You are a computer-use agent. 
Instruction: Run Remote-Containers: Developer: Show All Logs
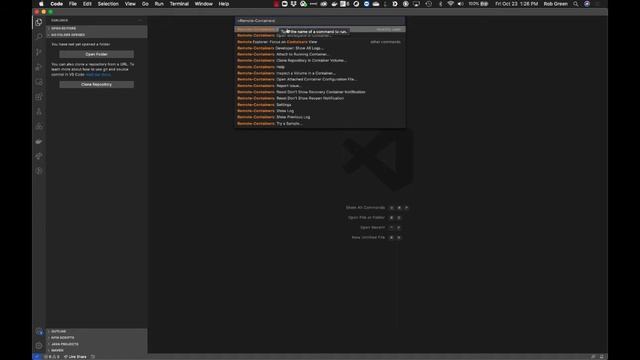320,48
